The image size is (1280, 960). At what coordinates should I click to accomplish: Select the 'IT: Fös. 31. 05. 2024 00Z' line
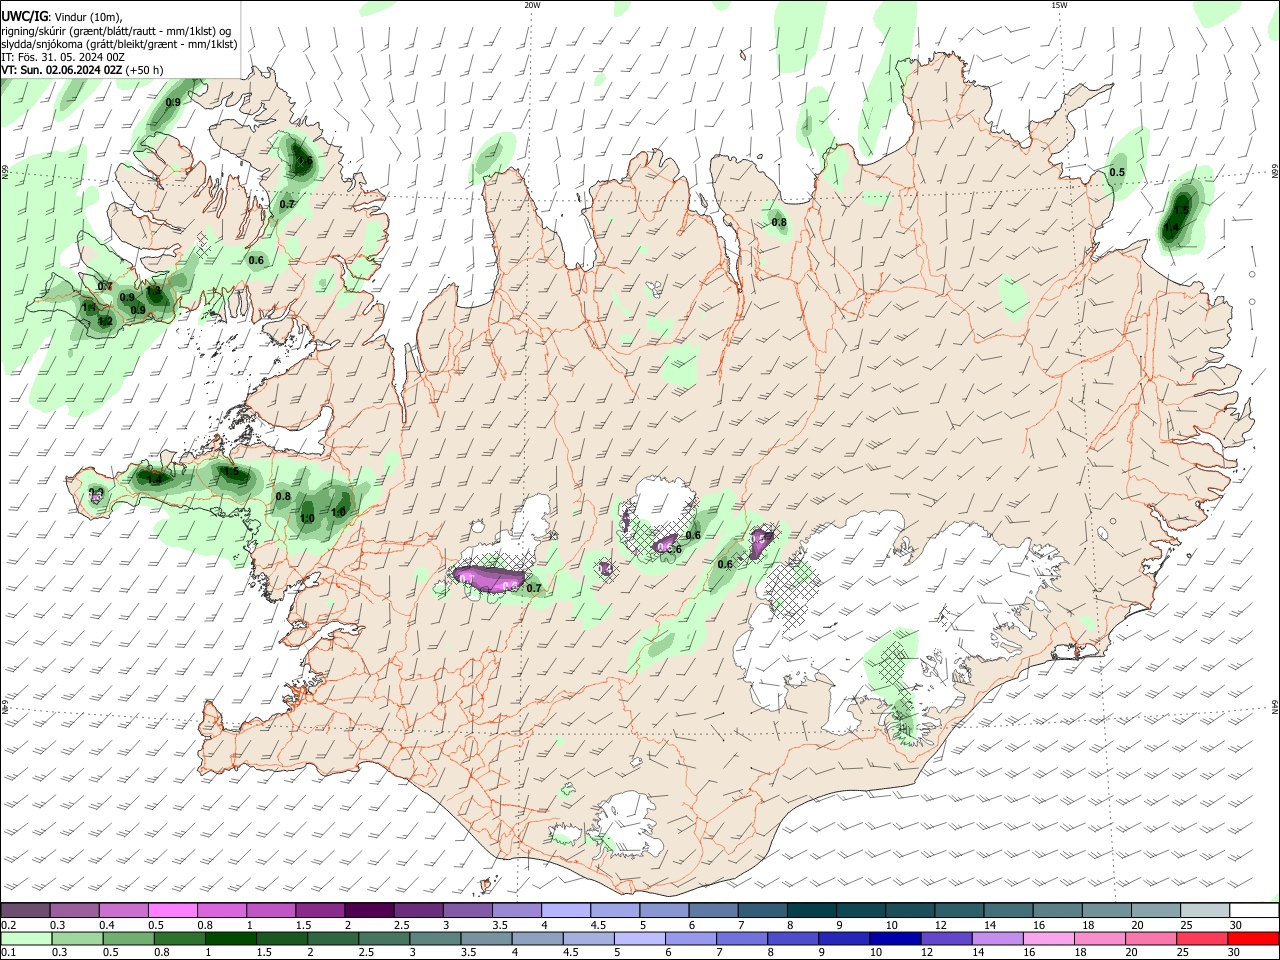[x=63, y=57]
